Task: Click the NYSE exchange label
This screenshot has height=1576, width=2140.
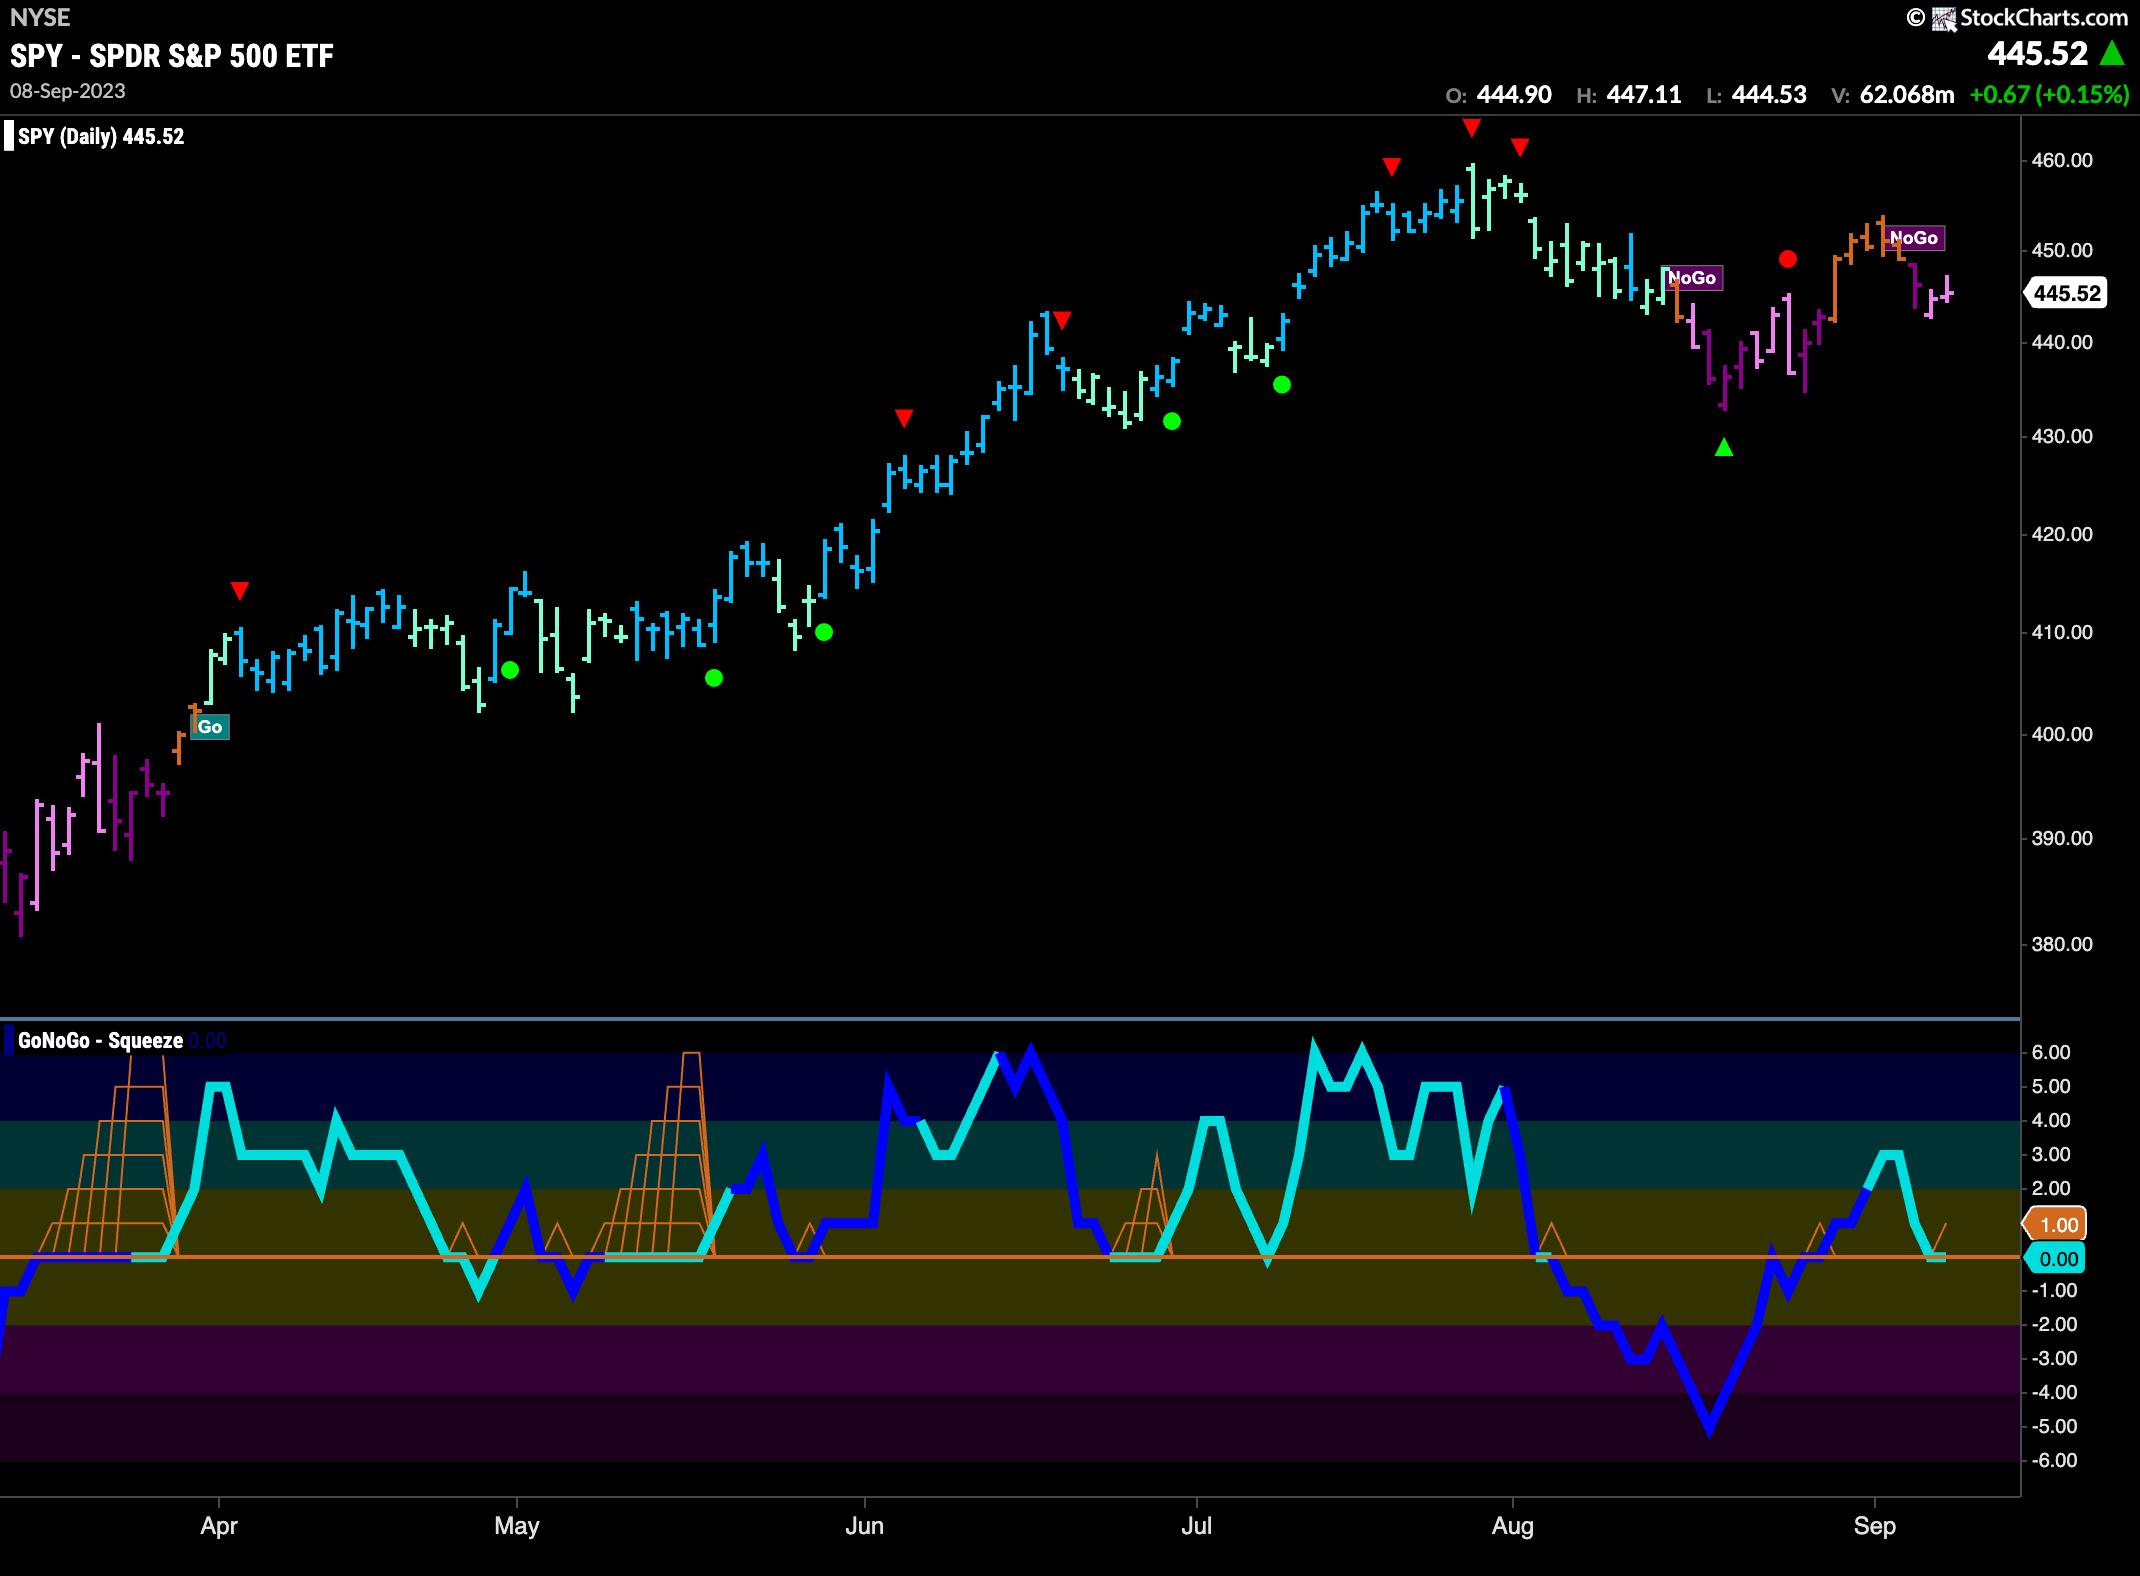Action: pos(40,17)
